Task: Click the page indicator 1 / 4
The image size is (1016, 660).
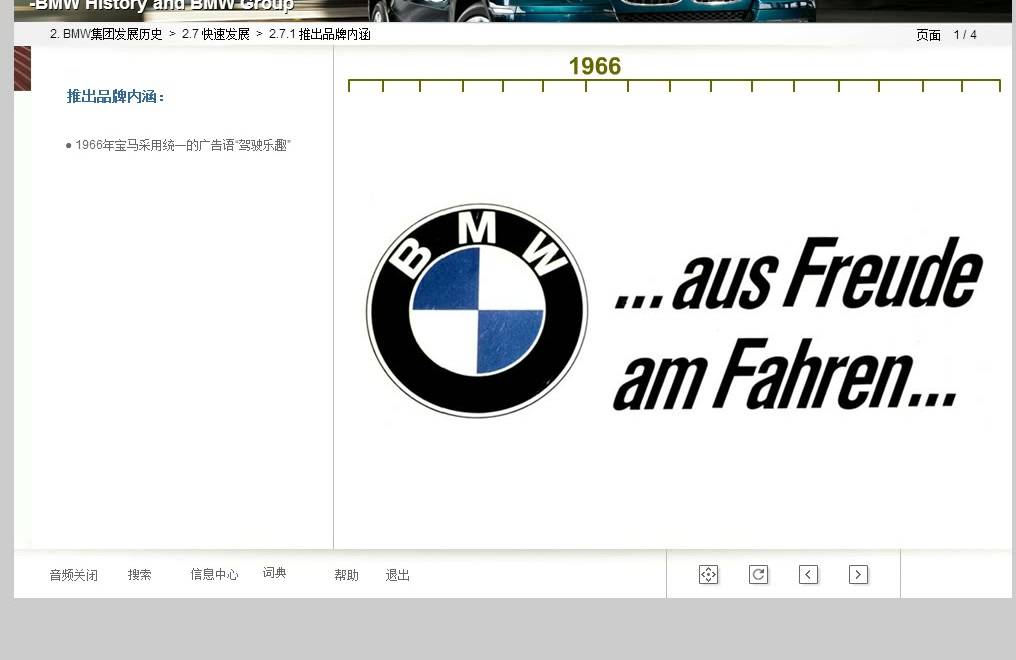Action: [965, 35]
